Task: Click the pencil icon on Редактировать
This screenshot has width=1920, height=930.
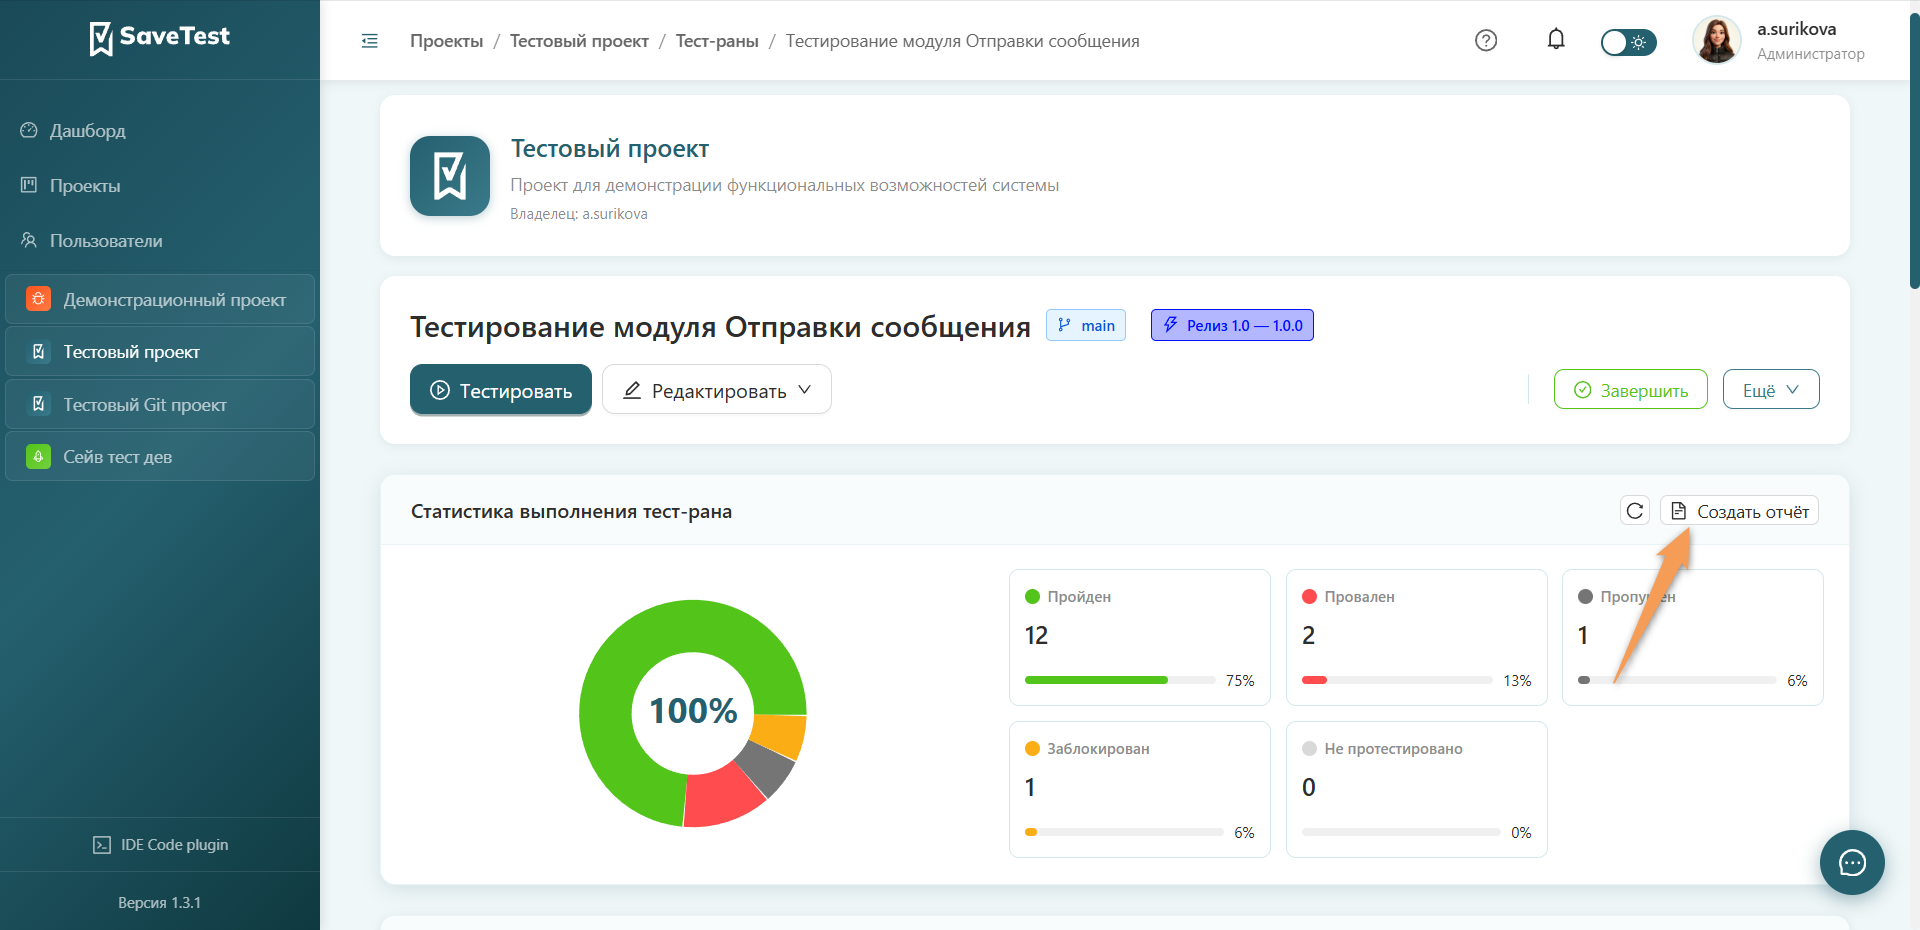Action: pos(632,390)
